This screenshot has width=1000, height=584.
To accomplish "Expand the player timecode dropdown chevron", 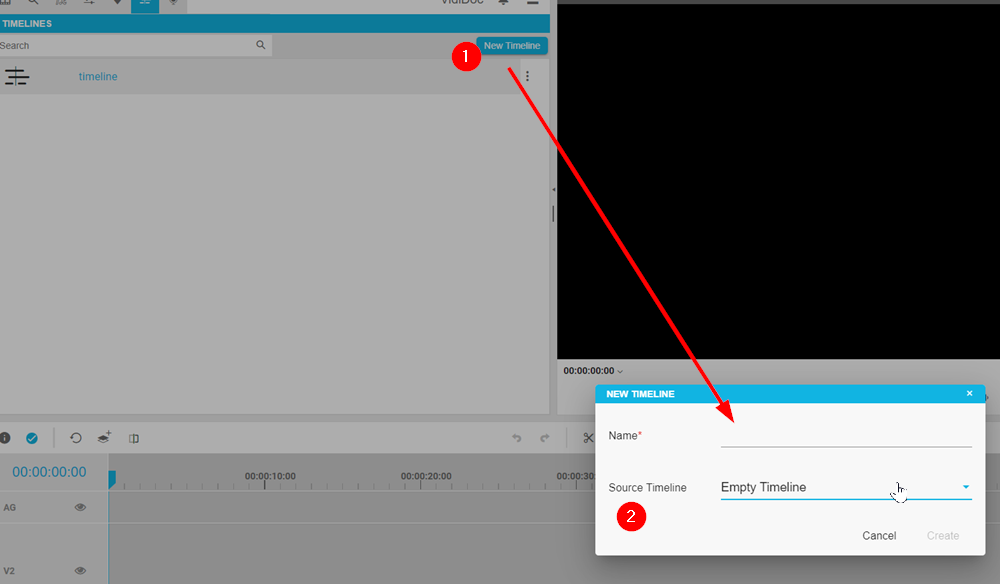I will (620, 371).
